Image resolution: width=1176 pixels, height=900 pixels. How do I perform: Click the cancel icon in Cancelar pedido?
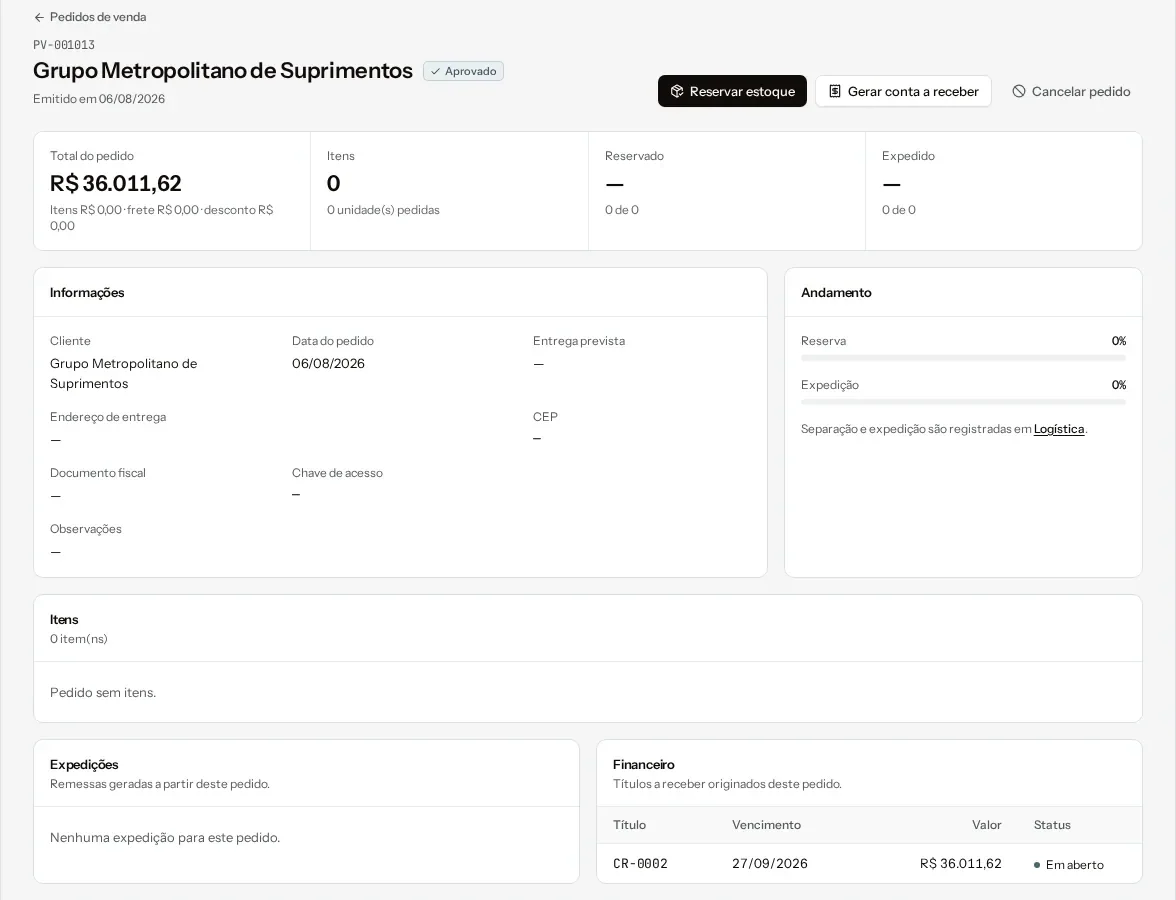1018,92
